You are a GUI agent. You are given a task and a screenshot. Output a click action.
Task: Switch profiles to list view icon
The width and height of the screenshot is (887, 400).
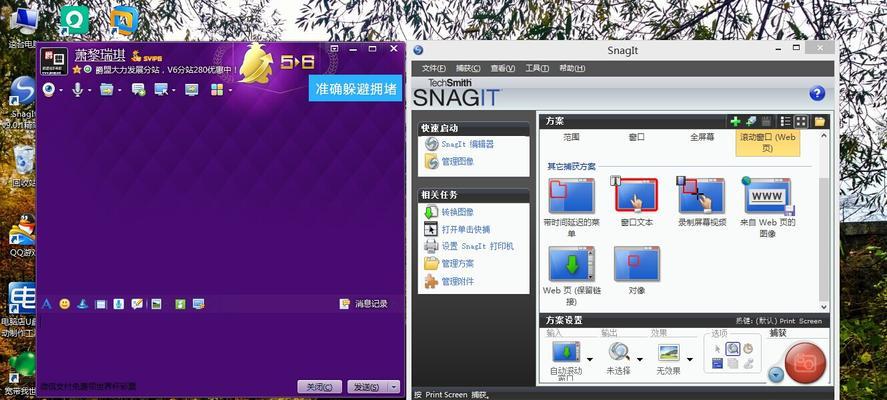click(x=785, y=121)
